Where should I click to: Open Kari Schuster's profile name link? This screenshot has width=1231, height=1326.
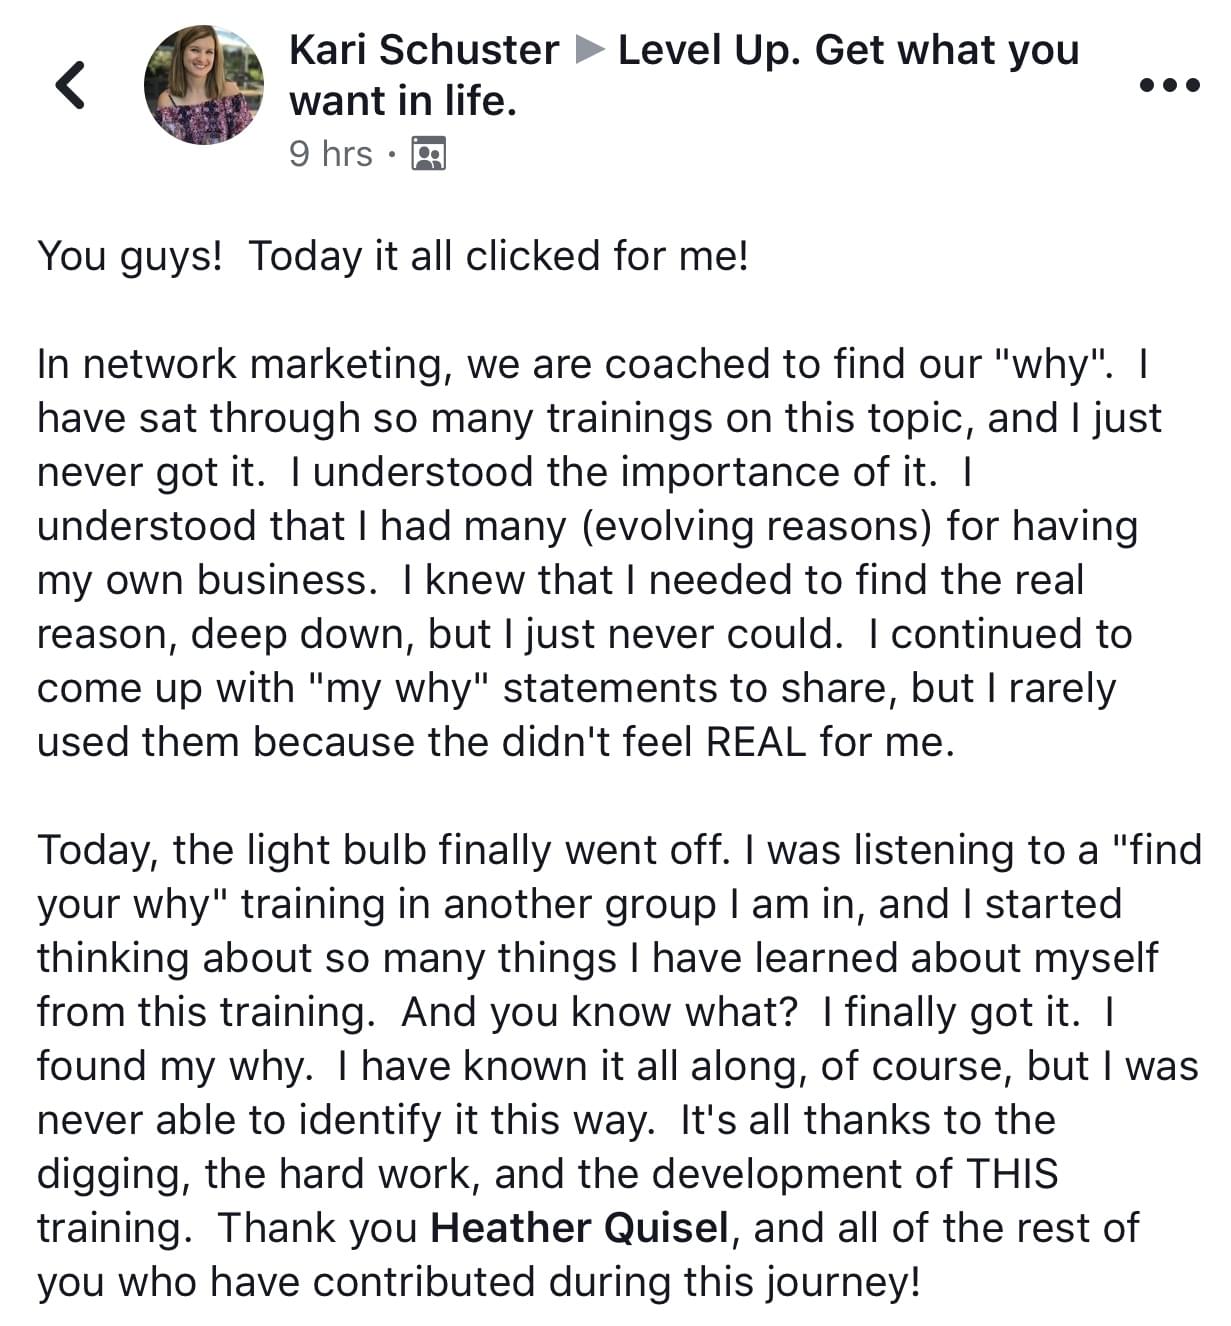pyautogui.click(x=423, y=49)
